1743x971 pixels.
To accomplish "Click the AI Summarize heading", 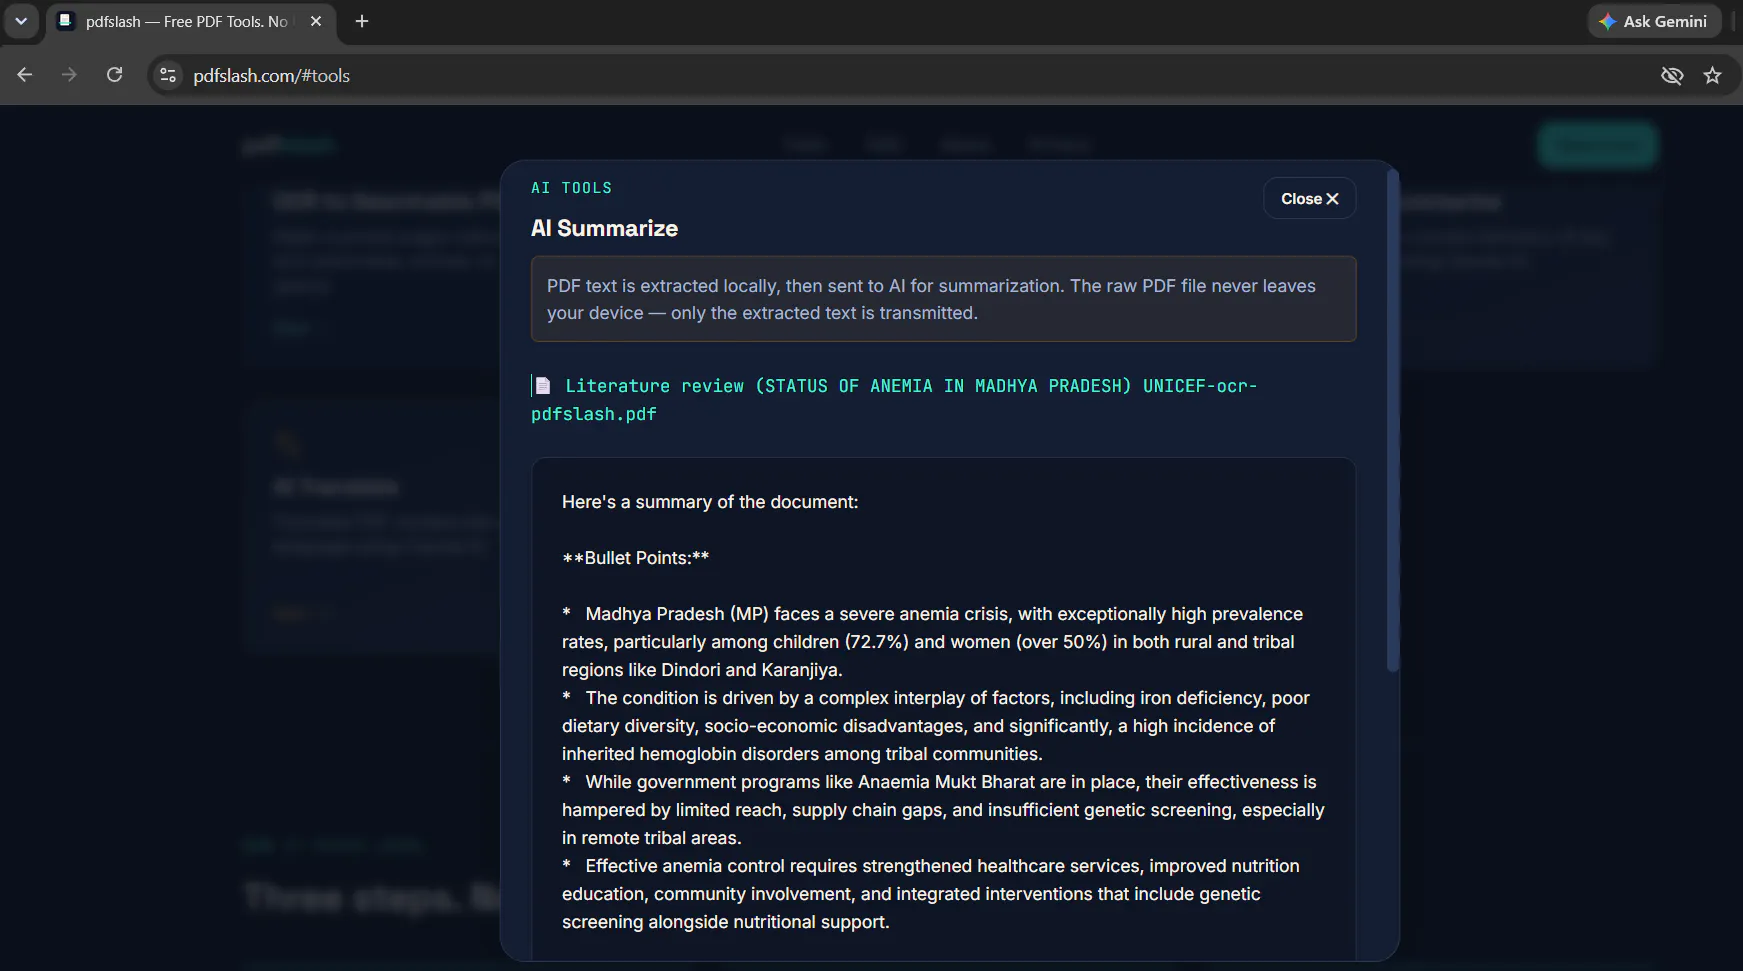I will [604, 228].
